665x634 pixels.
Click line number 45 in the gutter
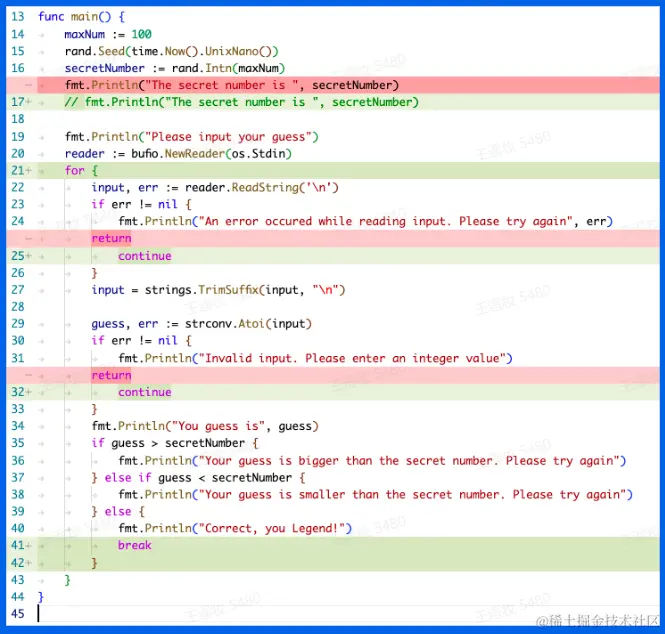point(18,614)
